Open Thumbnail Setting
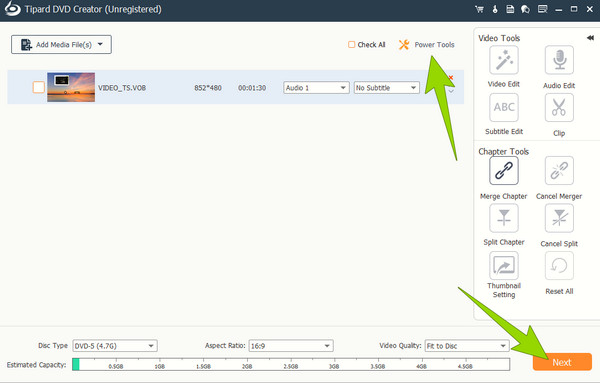 [504, 266]
